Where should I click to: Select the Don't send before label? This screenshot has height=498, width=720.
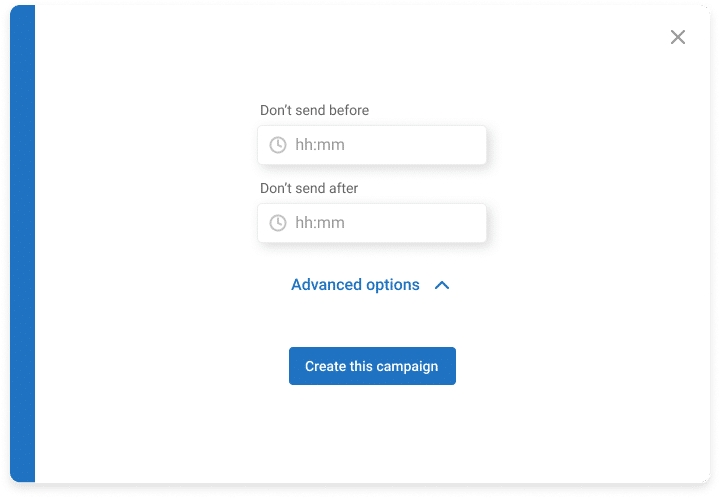click(315, 110)
